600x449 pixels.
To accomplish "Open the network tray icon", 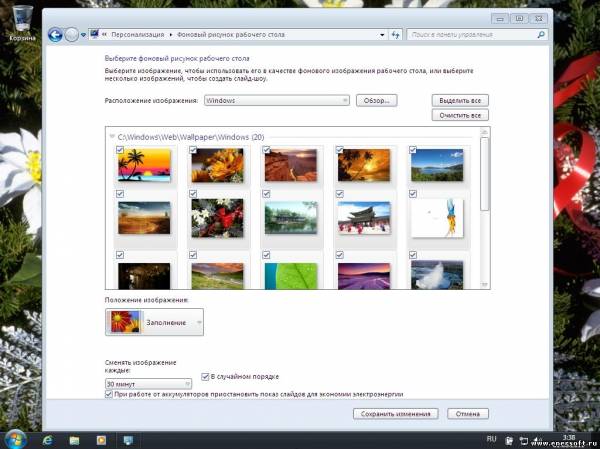I will [523, 441].
